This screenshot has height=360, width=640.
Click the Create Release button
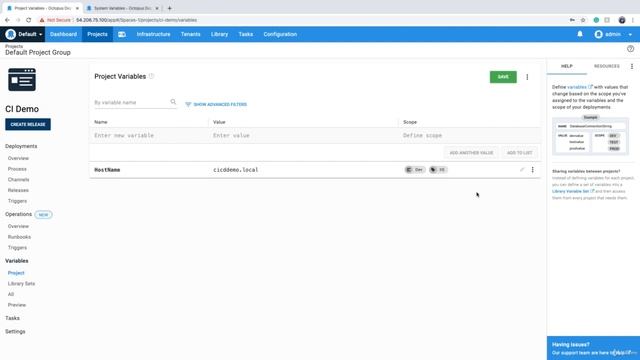[28, 124]
